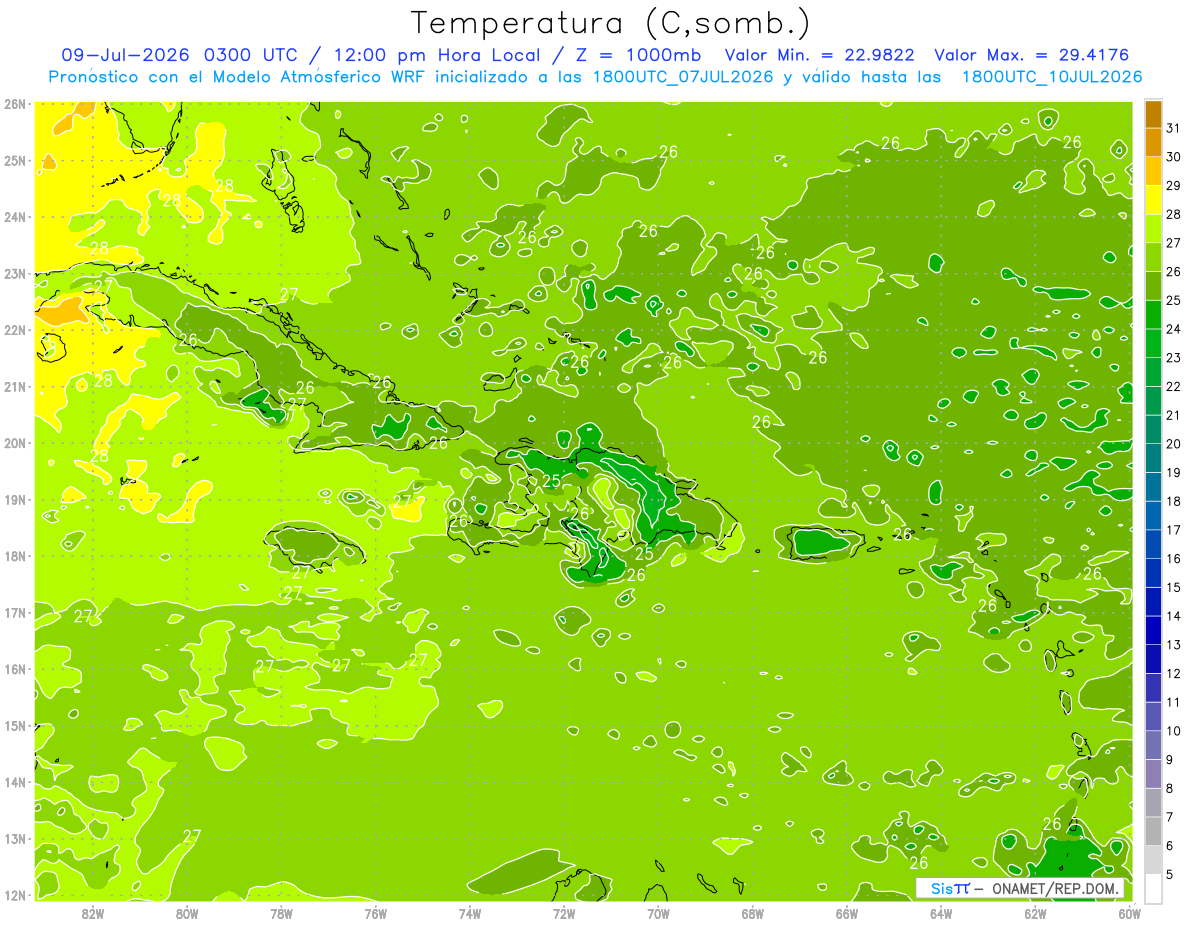Click the blue swatch between 15 and 16

click(x=1153, y=573)
